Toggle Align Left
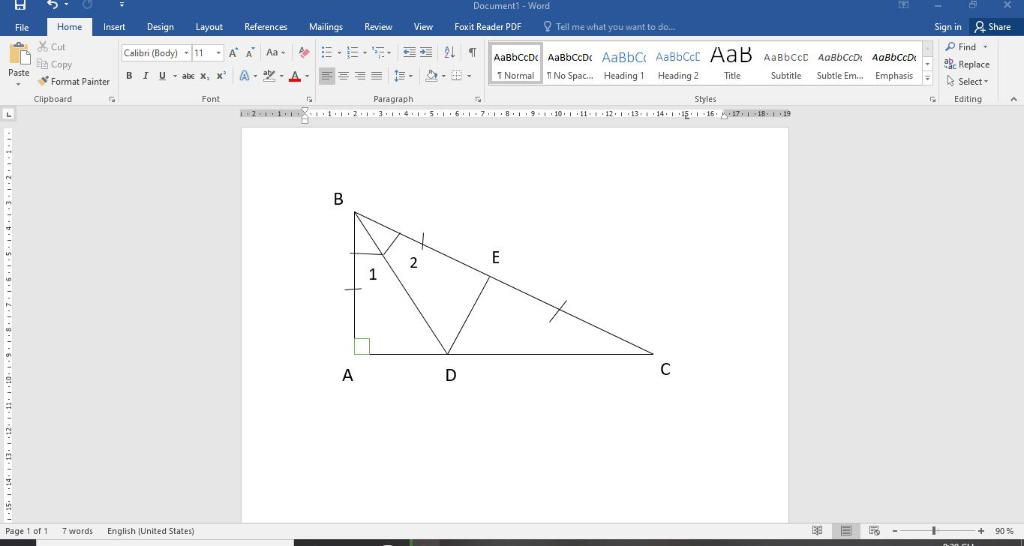Viewport: 1024px width, 546px height. coord(327,76)
